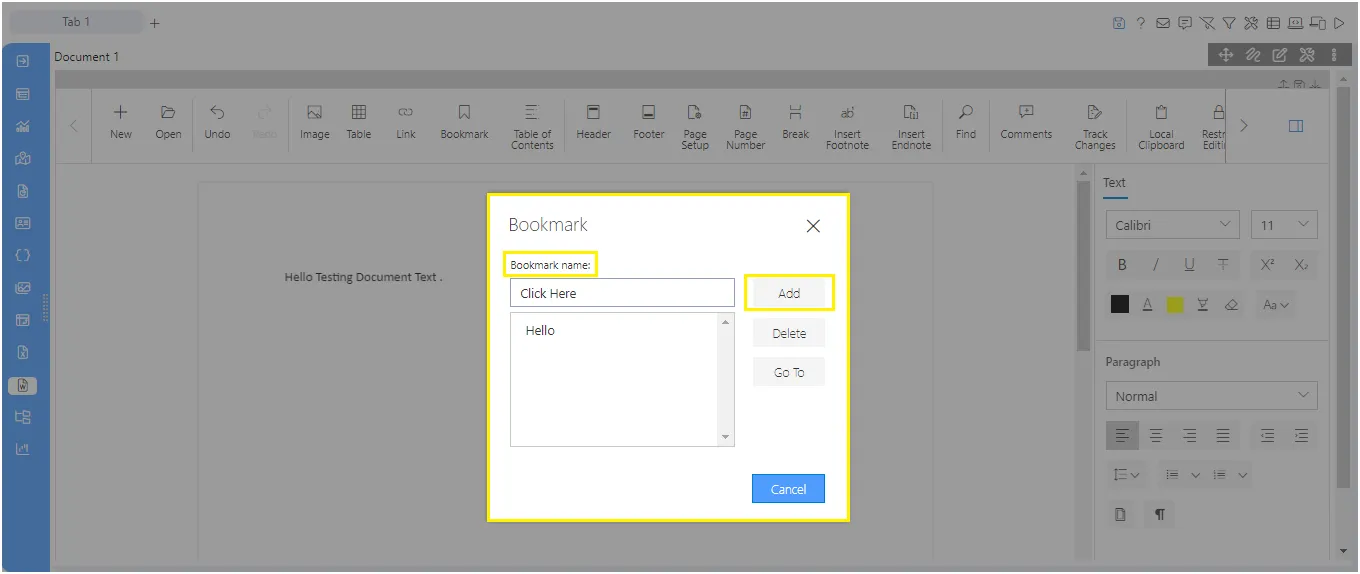Screen dimensions: 1360x574
Task: Click the Local Clipboard toolbar icon
Action: (1161, 126)
